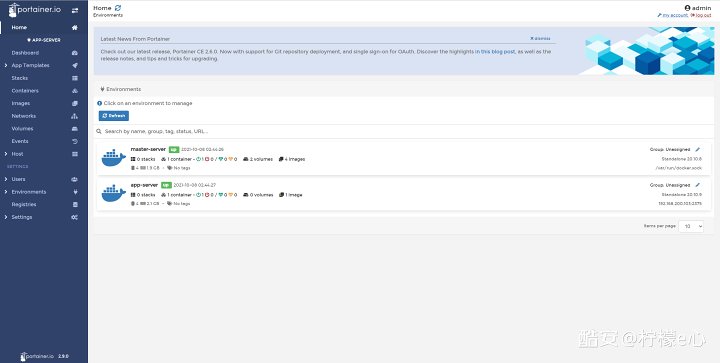
Task: Open the items per page dropdown
Action: 691,226
